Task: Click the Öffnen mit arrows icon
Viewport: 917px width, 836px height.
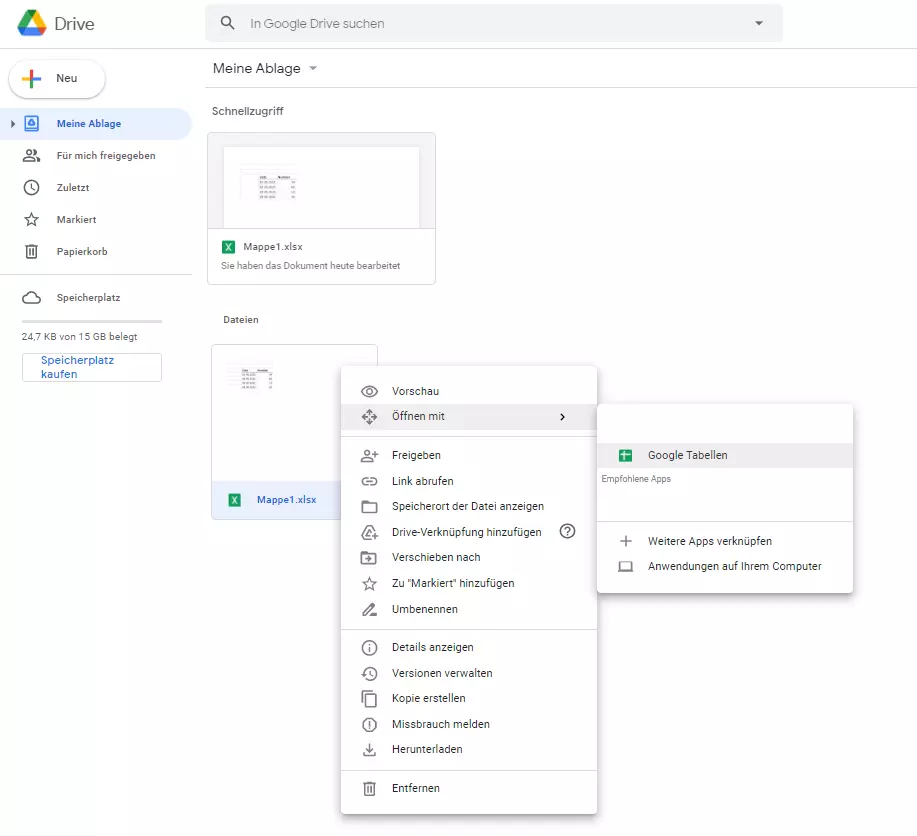Action: coord(369,417)
